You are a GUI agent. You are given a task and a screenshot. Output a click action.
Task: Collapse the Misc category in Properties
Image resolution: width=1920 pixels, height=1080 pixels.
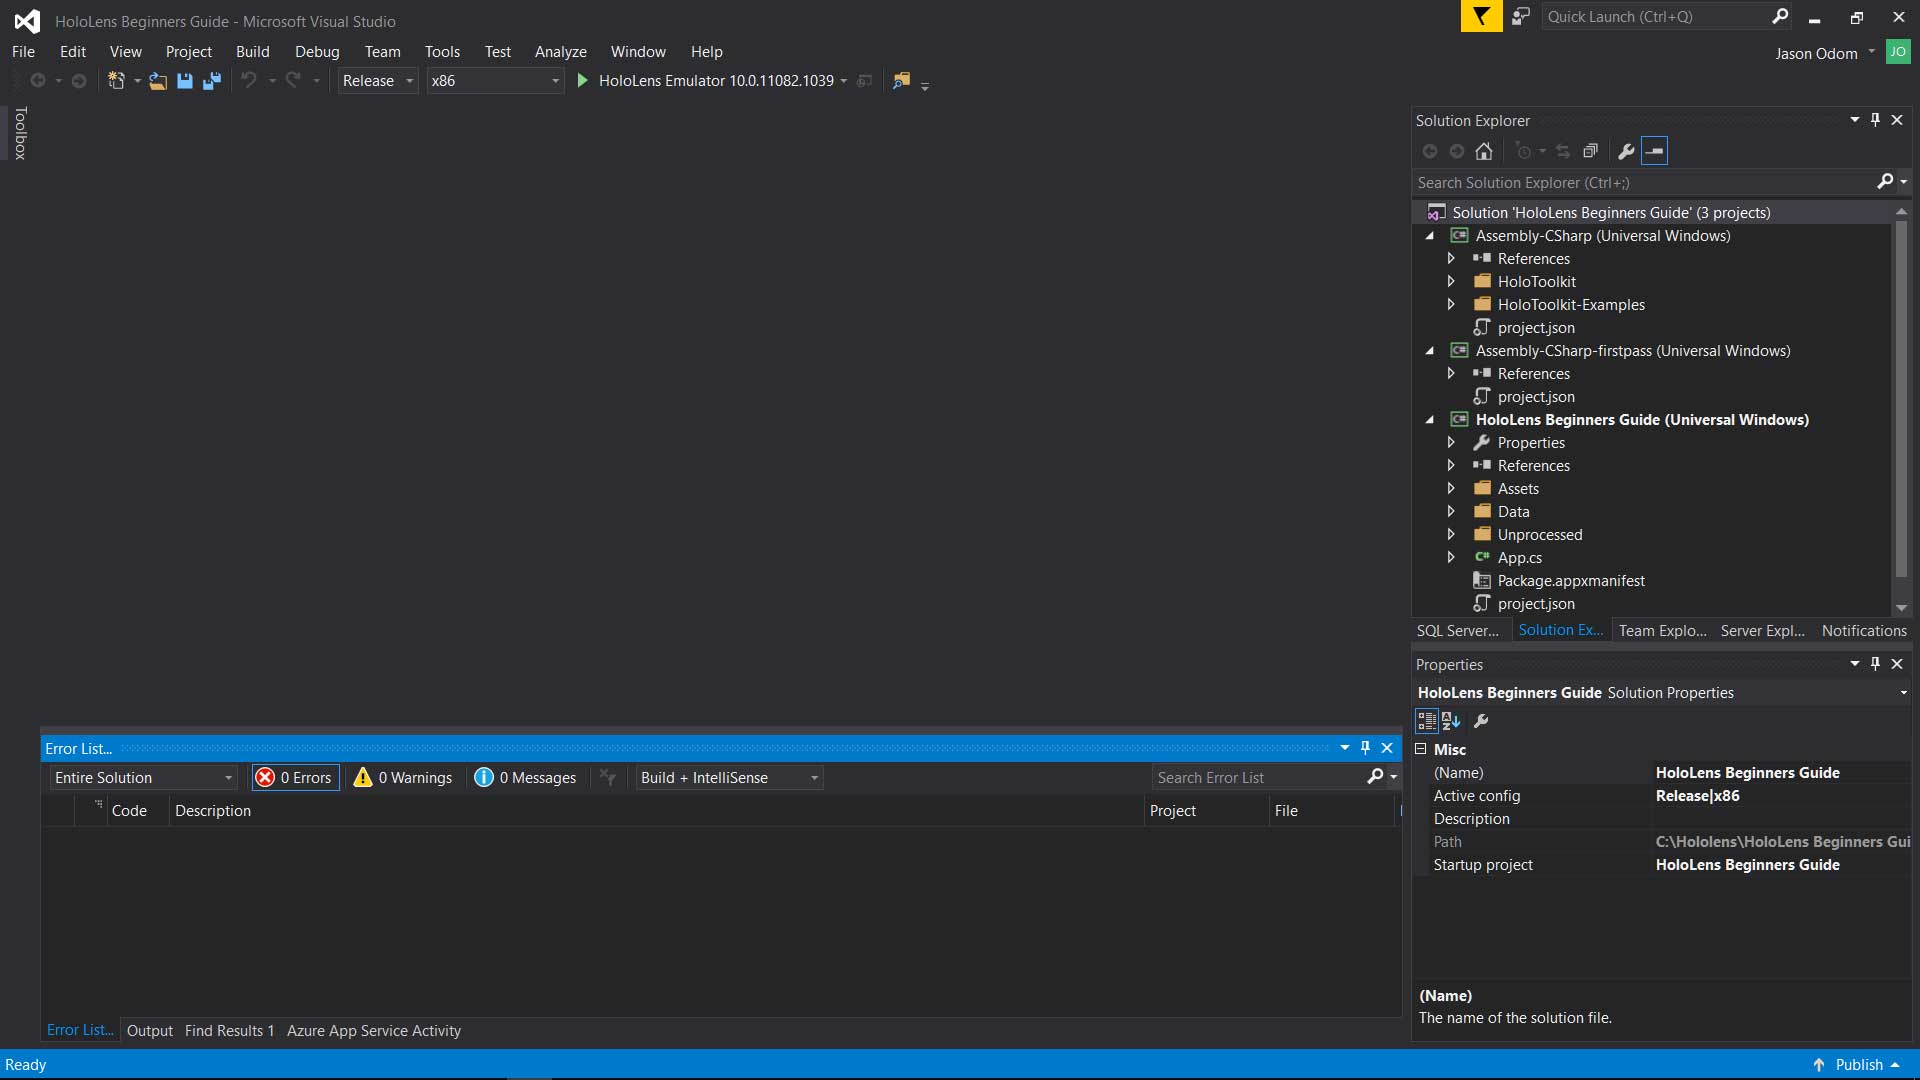tap(1421, 749)
